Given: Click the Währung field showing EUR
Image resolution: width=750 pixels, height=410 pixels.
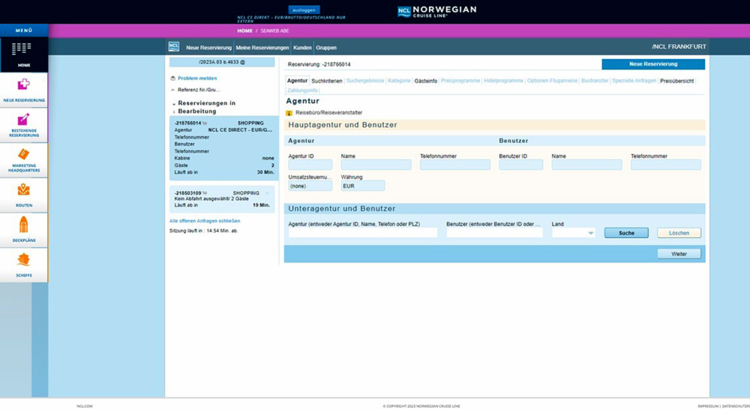Looking at the screenshot, I should click(363, 186).
